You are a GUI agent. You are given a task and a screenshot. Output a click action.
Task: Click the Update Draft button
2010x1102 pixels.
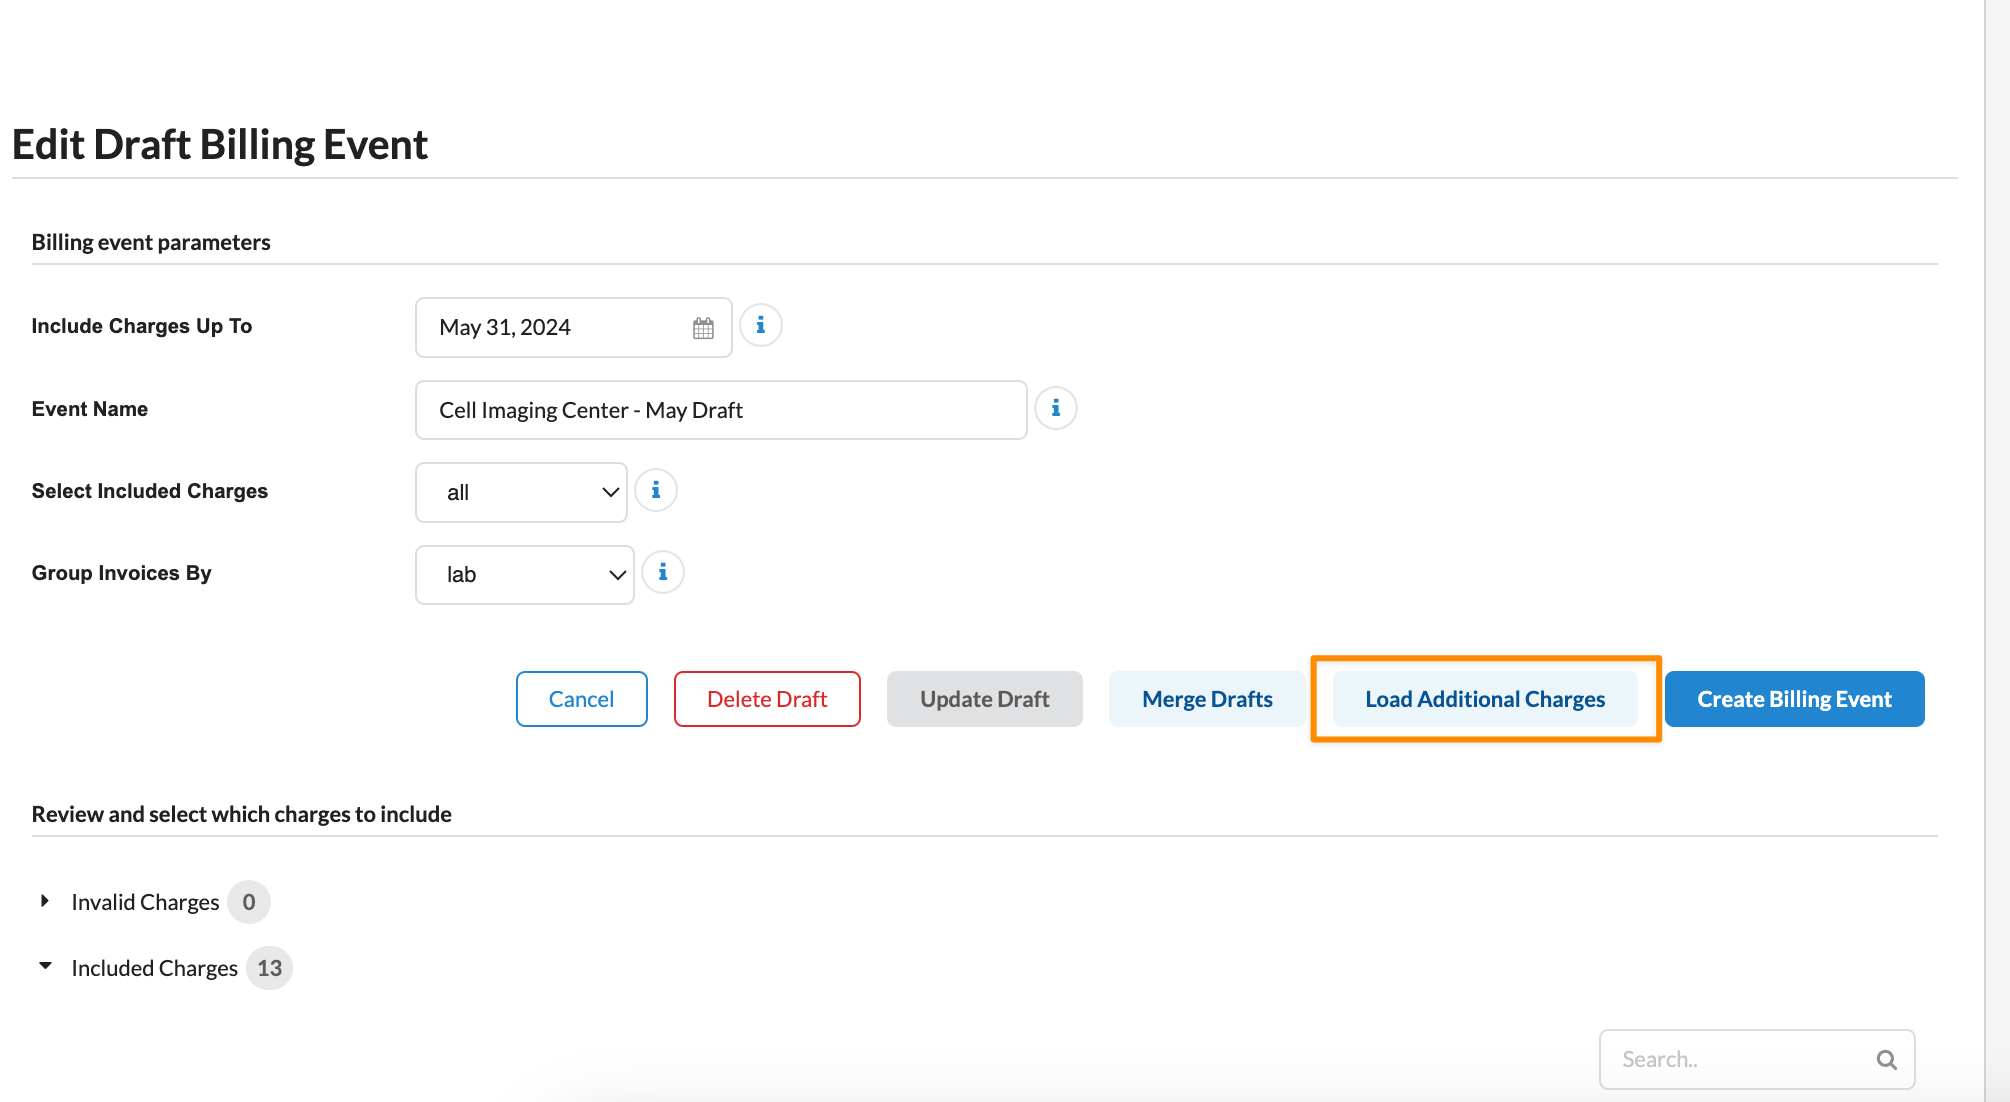click(984, 699)
